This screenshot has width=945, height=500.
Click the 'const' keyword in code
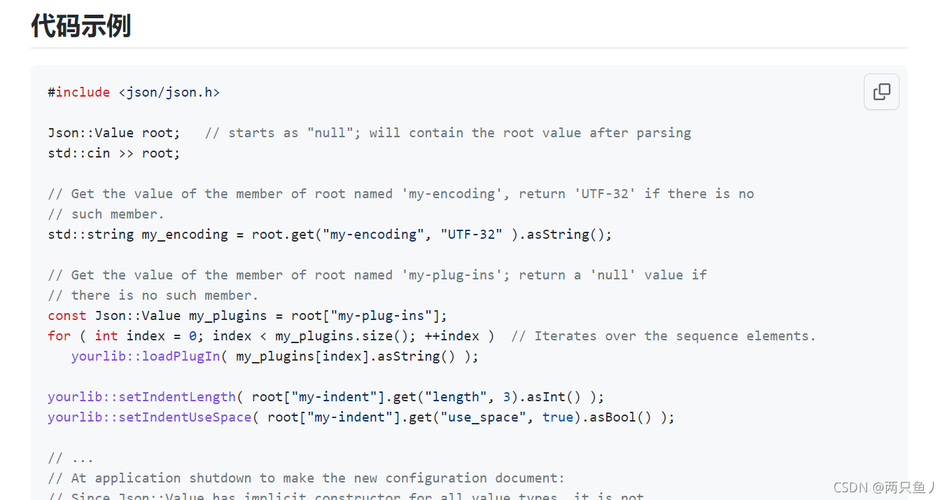(67, 316)
